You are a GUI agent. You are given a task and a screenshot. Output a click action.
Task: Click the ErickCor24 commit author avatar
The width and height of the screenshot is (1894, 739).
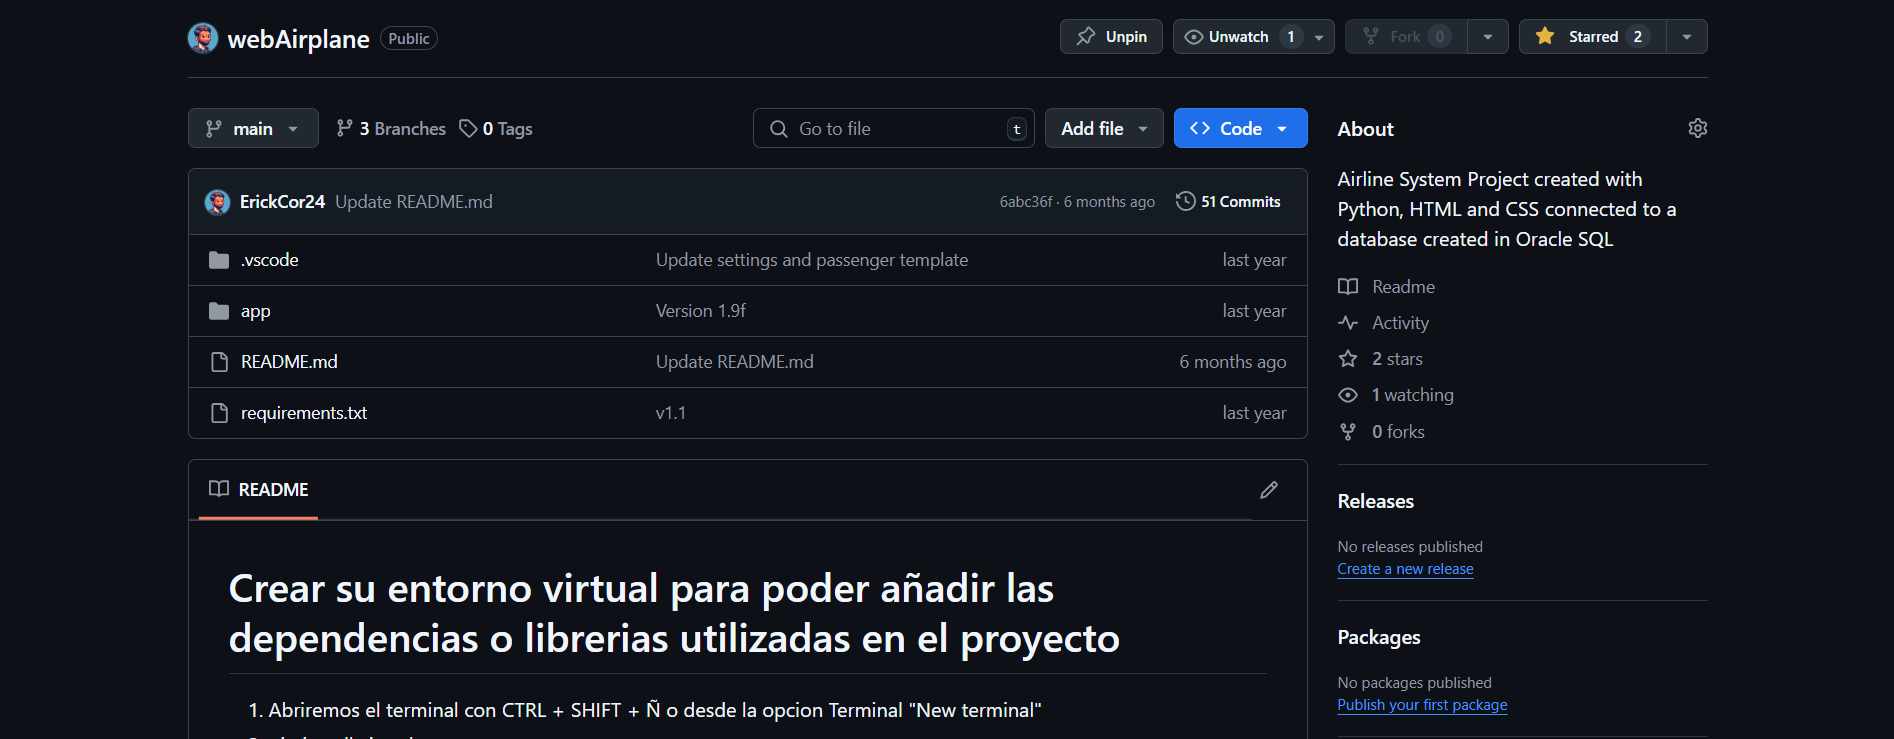point(218,202)
